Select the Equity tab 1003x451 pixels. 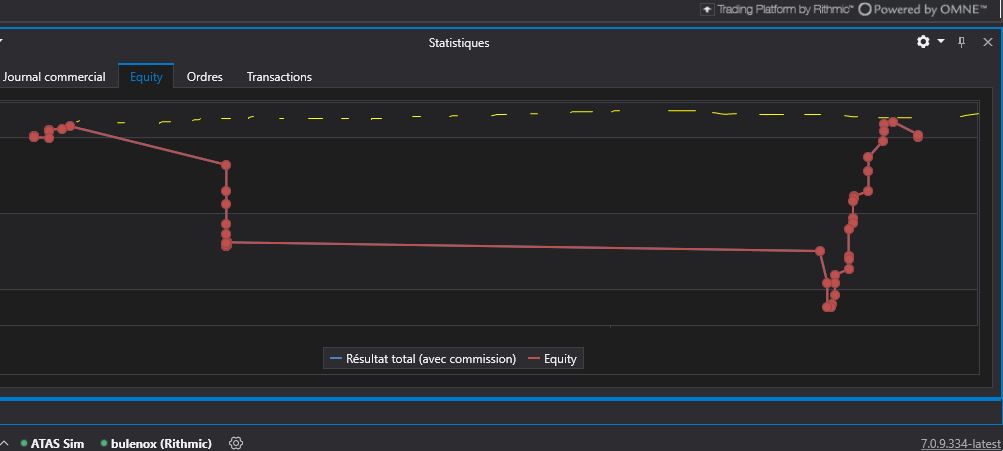click(x=146, y=77)
